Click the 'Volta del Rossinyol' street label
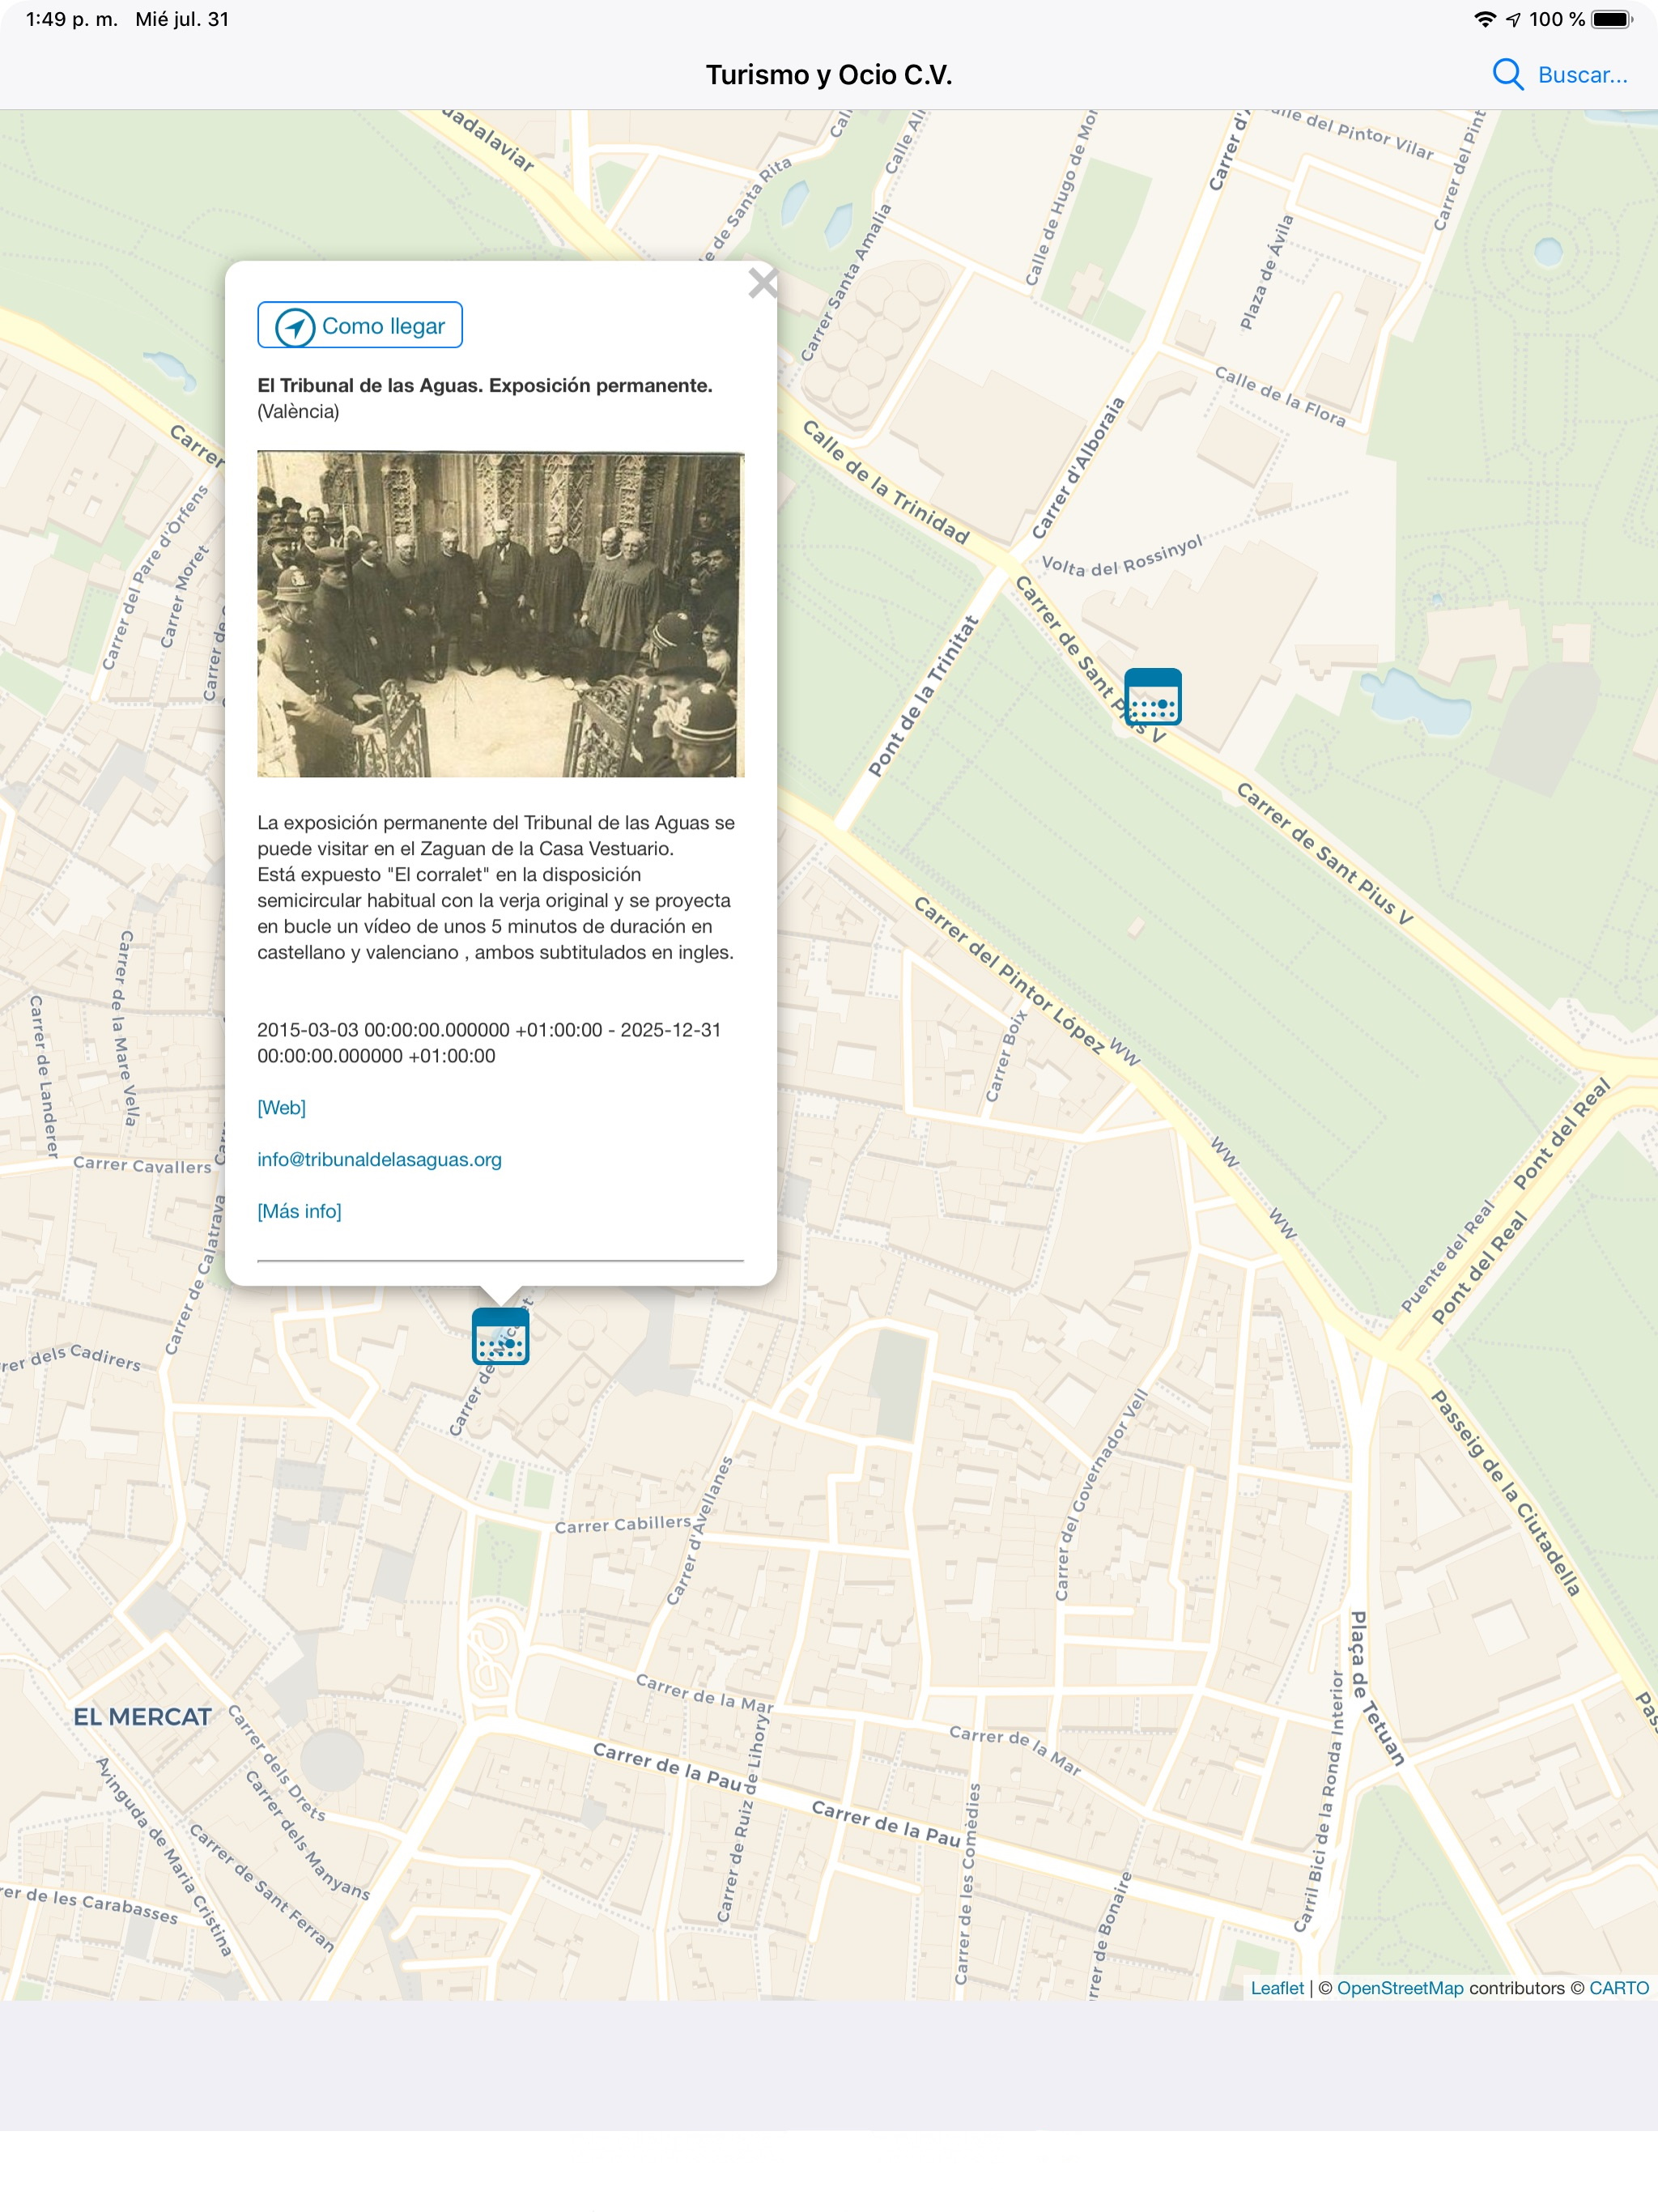The width and height of the screenshot is (1658, 2212). (x=1121, y=557)
